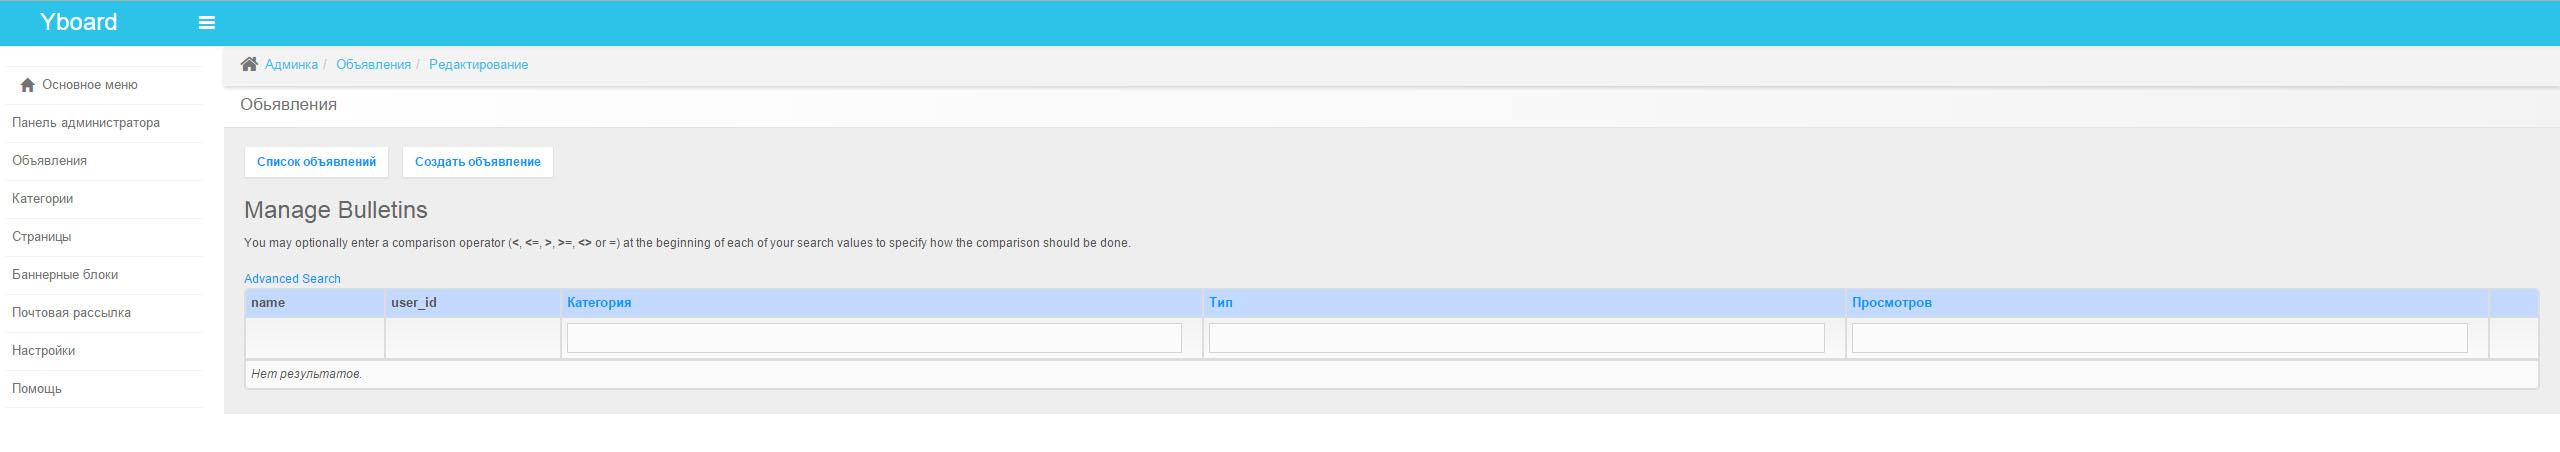The image size is (2560, 452).
Task: Click the Yboard logo
Action: tap(78, 22)
